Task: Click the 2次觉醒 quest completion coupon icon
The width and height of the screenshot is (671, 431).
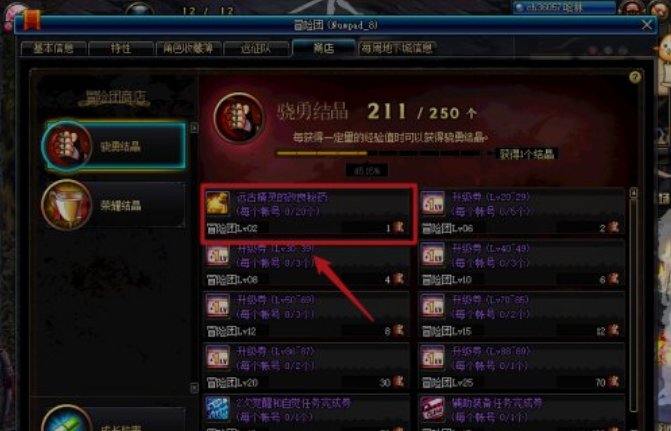Action: point(218,409)
